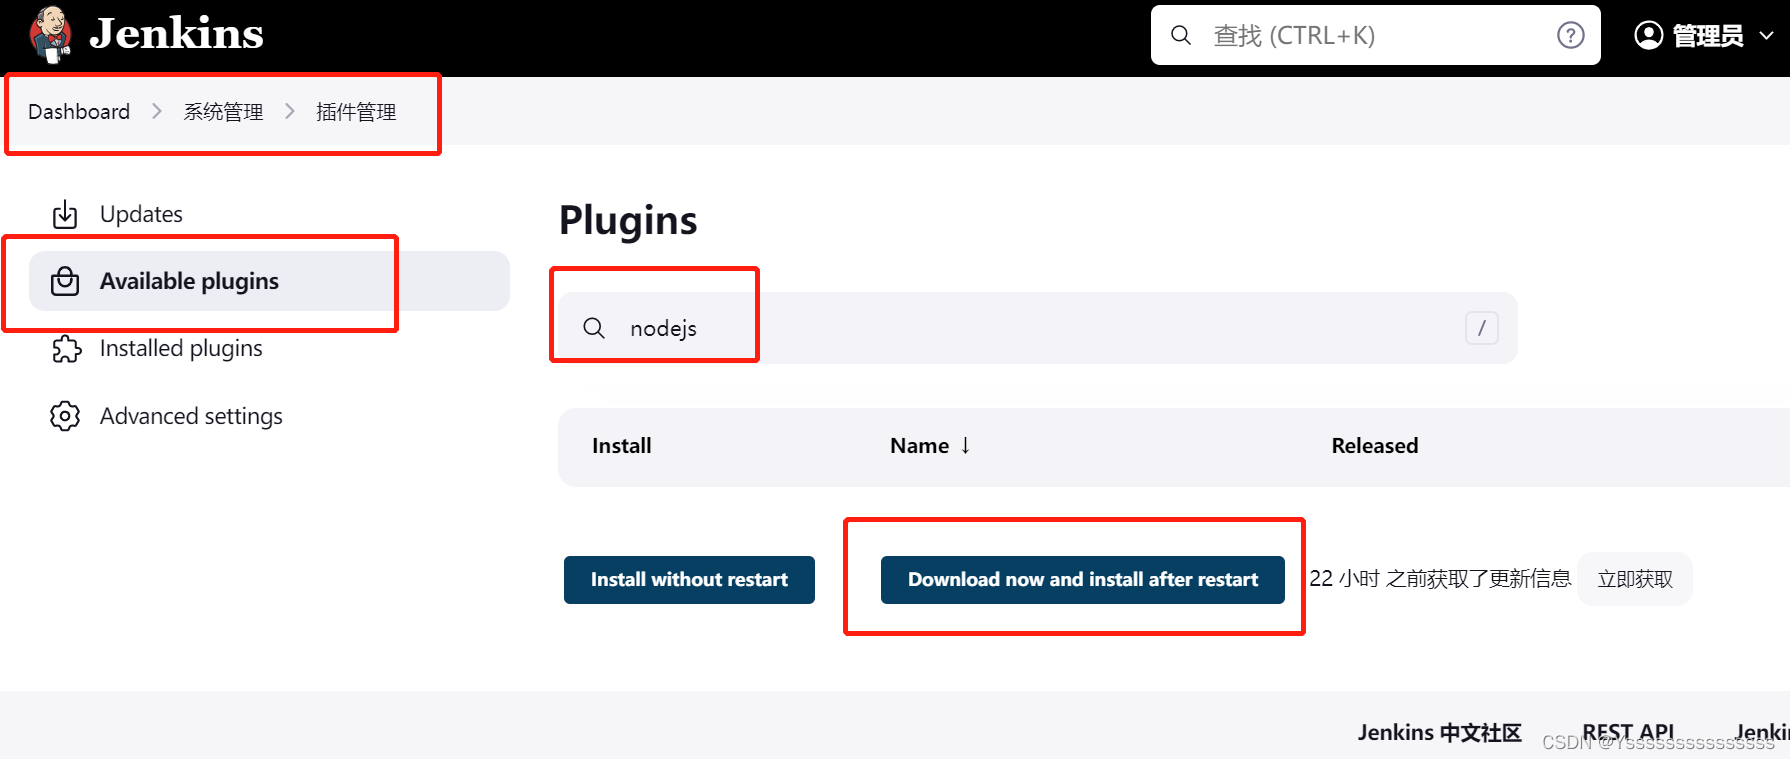Expand the chevron after 系统管理 breadcrumb
1790x759 pixels.
tap(290, 111)
